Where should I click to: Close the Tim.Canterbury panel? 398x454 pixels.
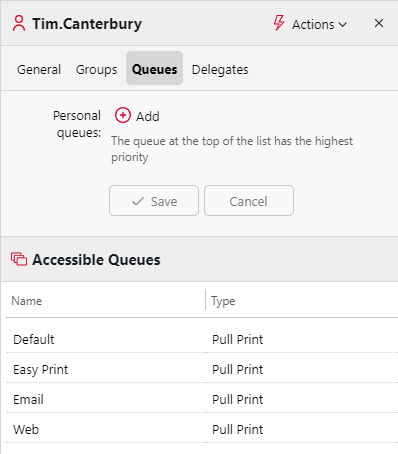(x=379, y=23)
